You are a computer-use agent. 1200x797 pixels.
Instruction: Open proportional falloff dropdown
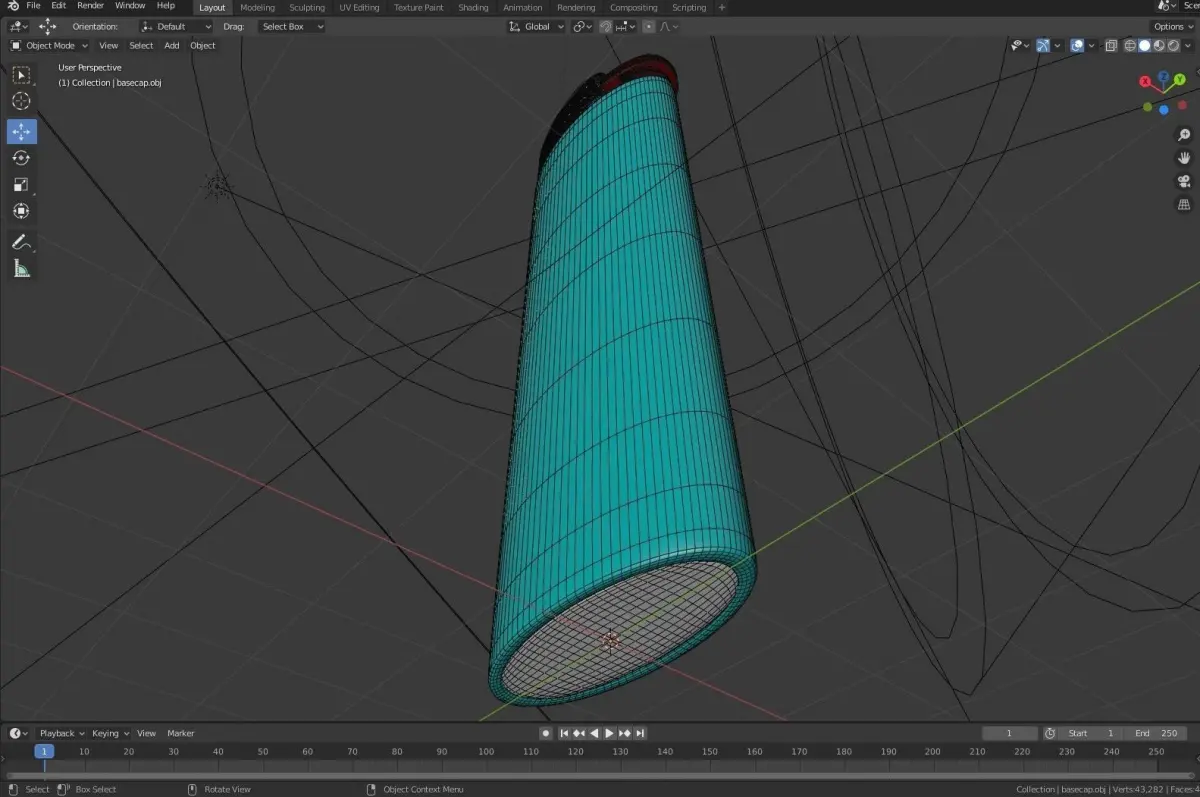[670, 27]
